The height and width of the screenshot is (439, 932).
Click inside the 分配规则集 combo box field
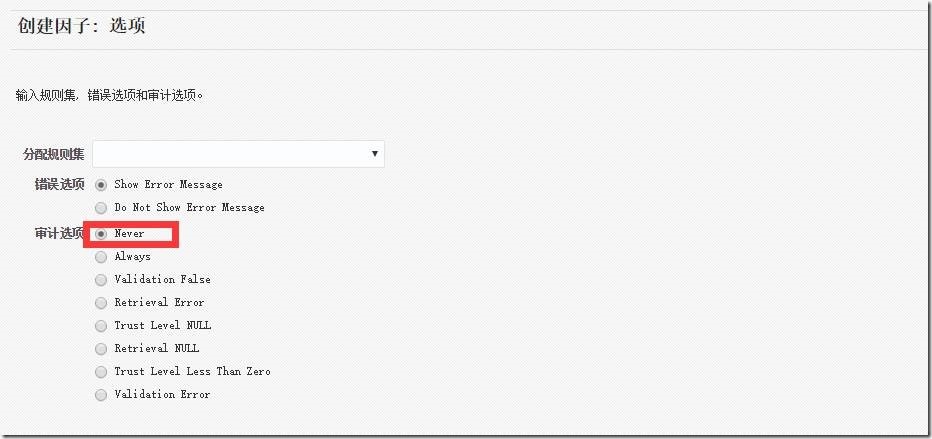click(x=238, y=154)
